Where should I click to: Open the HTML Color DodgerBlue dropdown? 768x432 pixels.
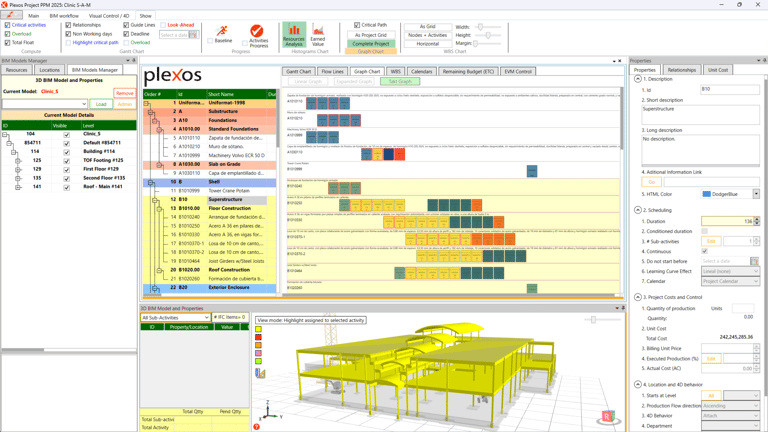756,194
